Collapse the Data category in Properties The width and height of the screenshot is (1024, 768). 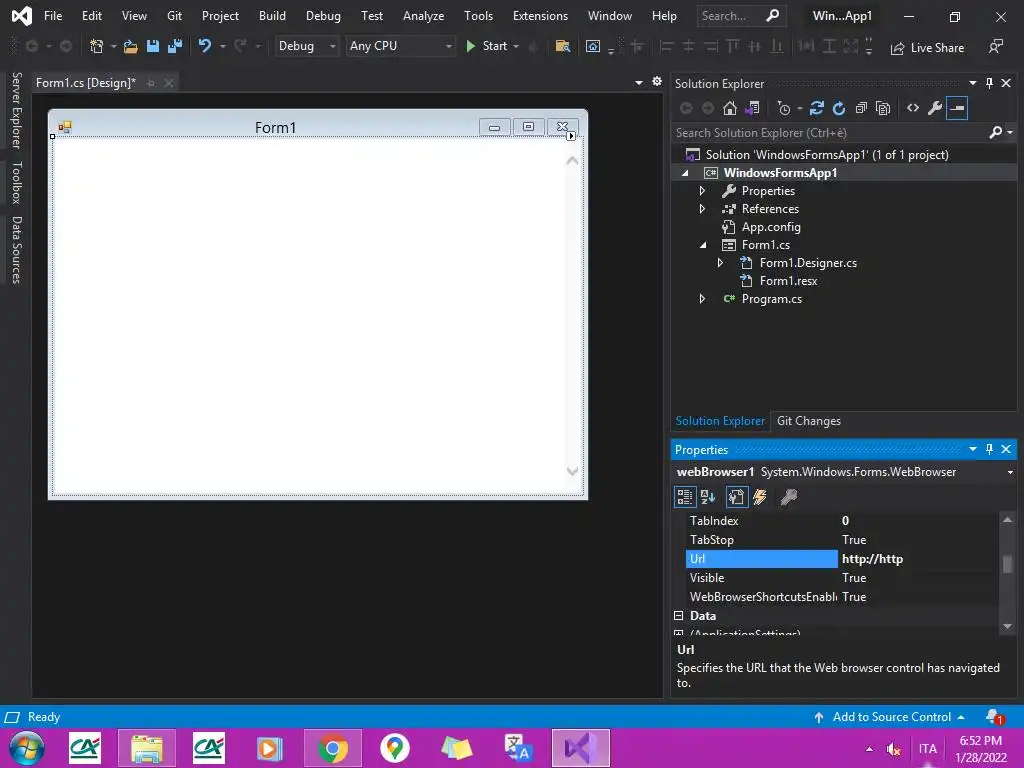click(x=679, y=616)
